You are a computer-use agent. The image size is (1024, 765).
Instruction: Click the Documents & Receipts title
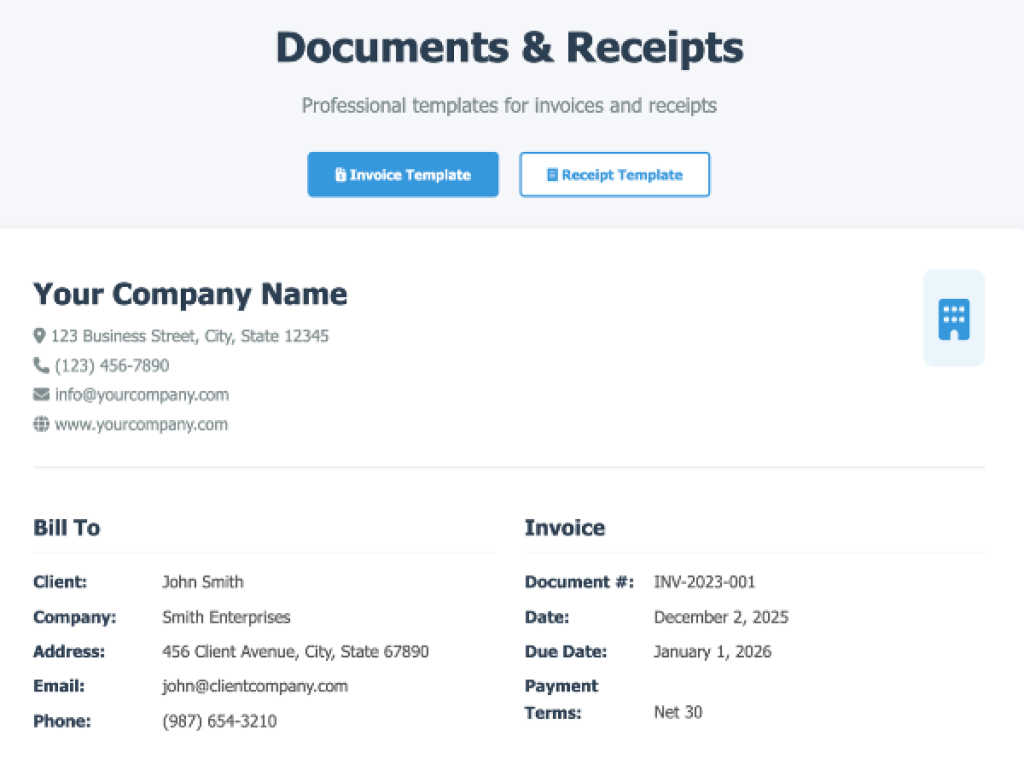pos(510,46)
